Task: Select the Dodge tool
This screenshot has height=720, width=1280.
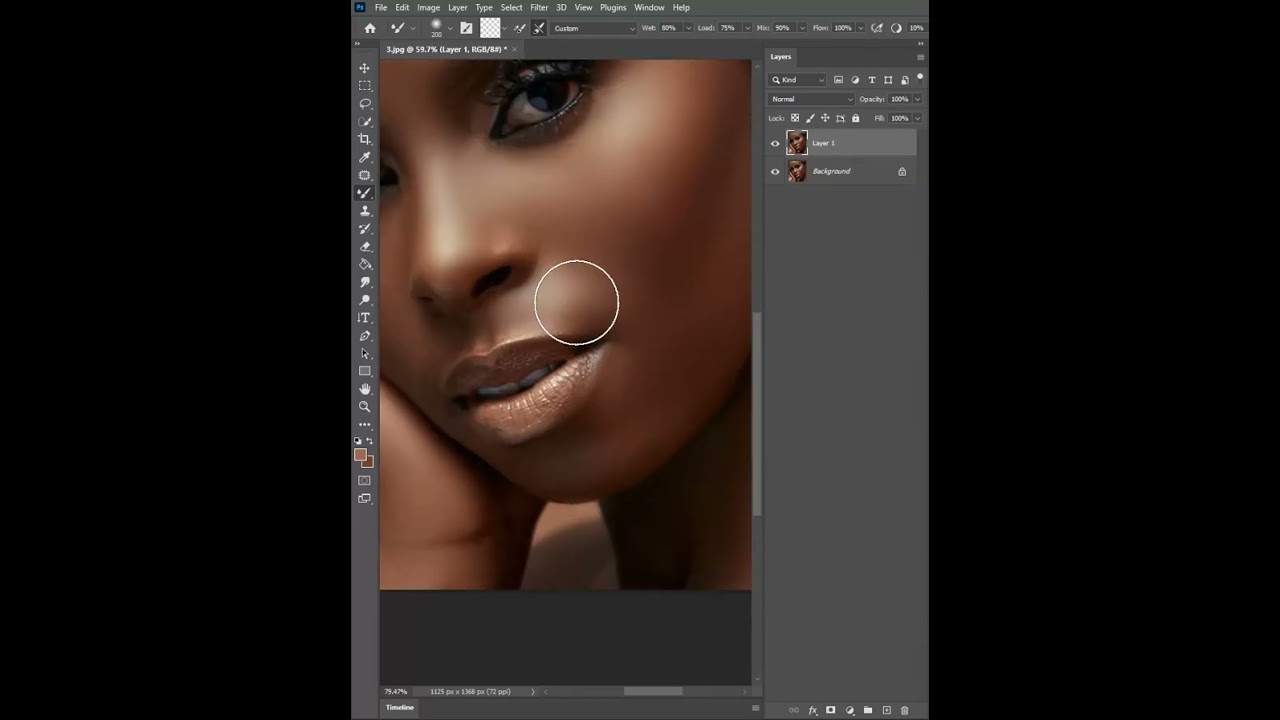Action: click(365, 300)
